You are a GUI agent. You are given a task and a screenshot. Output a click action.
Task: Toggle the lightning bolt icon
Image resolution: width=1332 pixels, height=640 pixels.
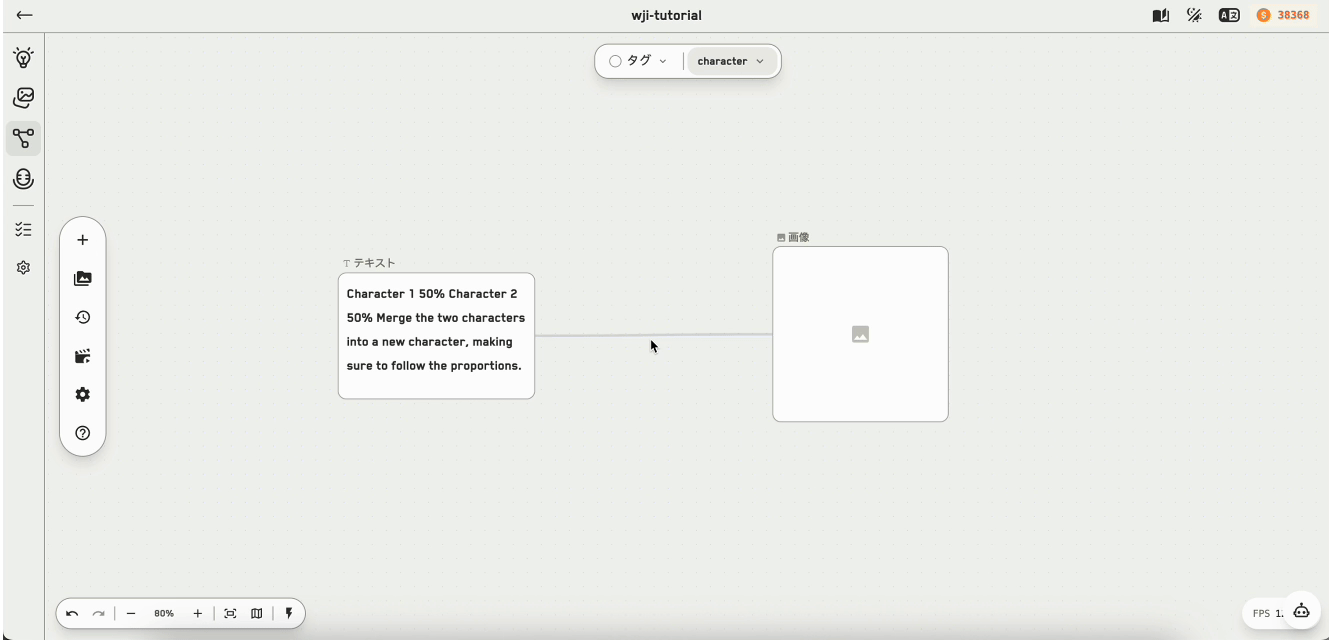289,614
